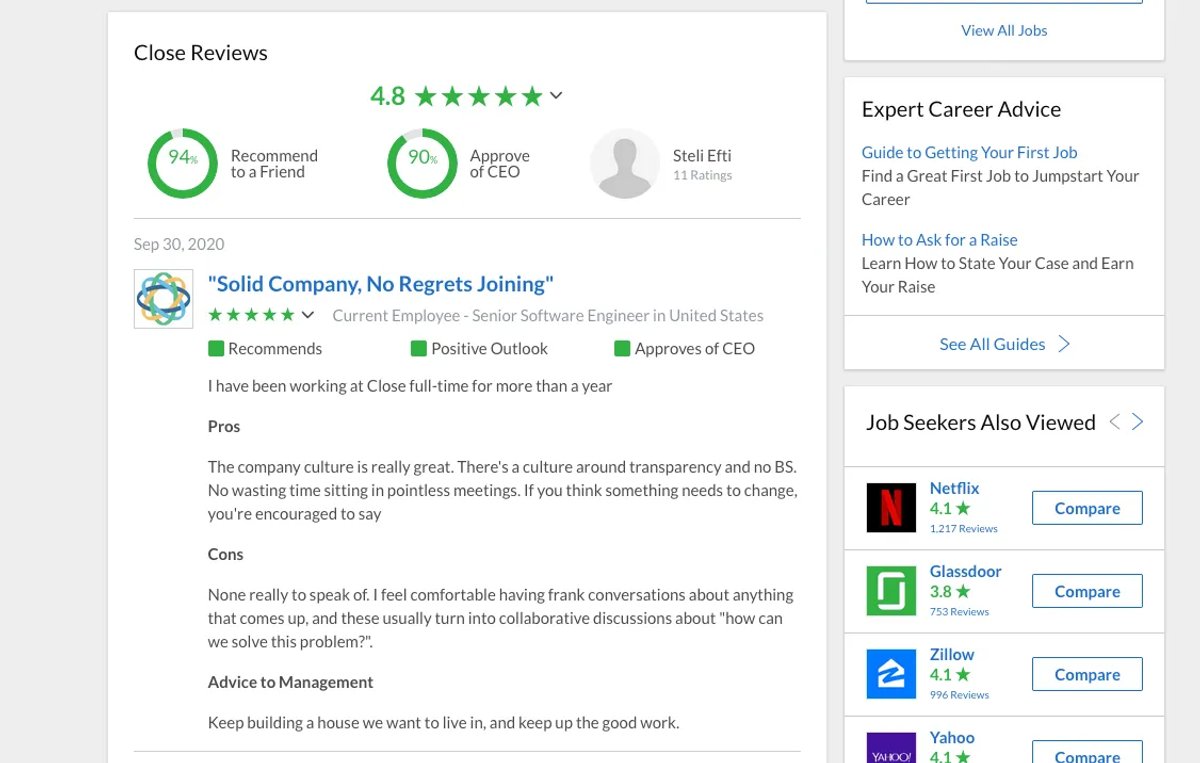This screenshot has height=763, width=1200.
Task: Open How to Ask for a Raise guide
Action: 939,239
